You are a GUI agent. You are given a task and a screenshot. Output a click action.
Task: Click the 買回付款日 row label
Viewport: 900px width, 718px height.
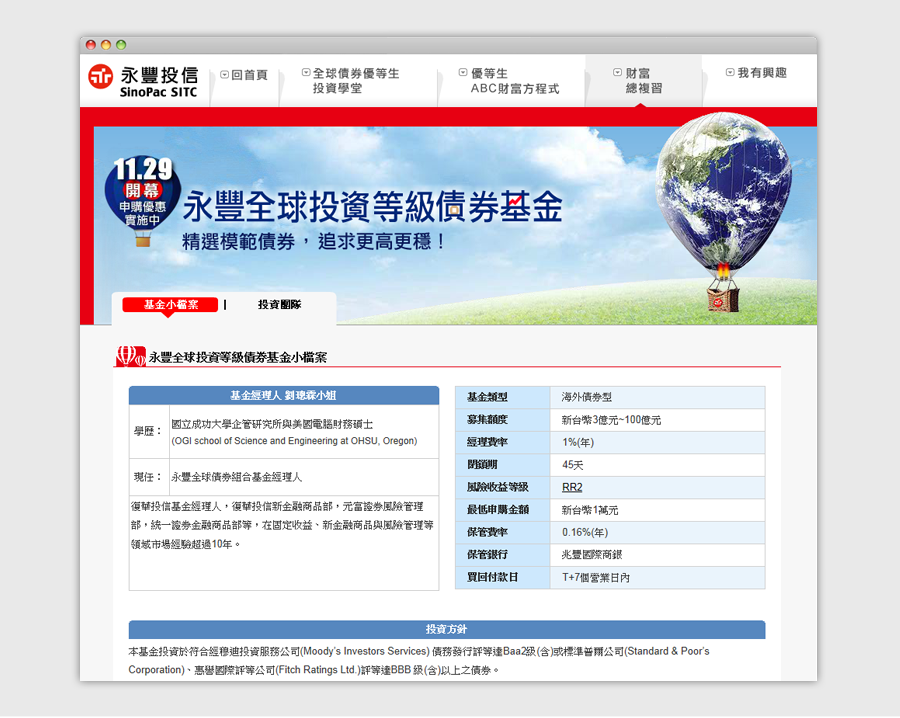coord(492,577)
